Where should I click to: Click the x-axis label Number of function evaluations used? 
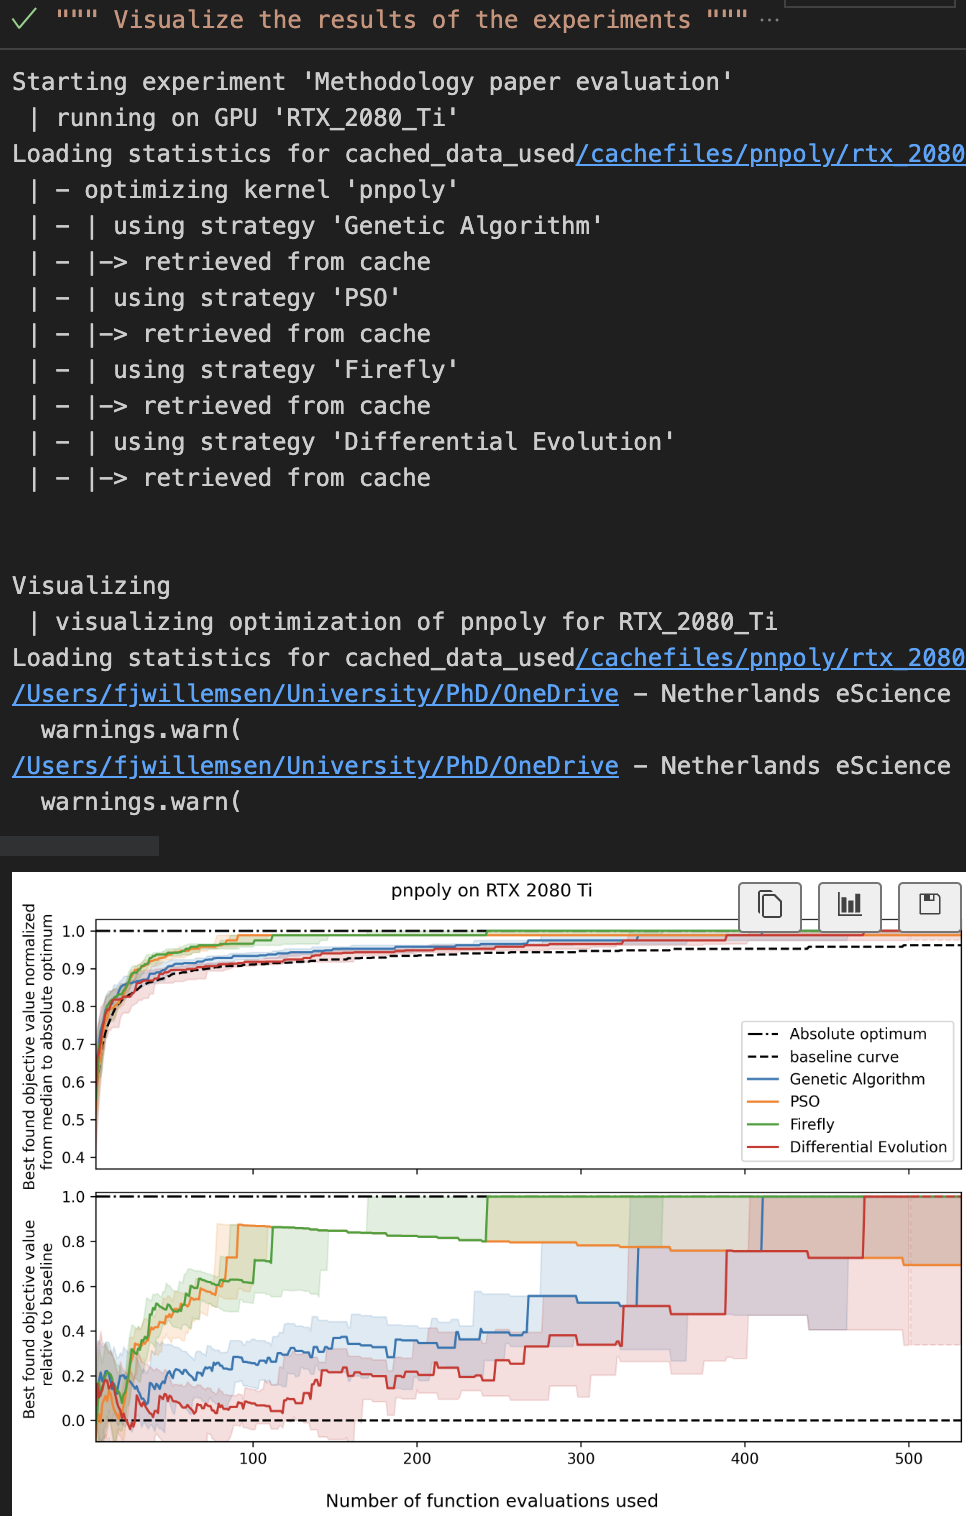tap(491, 1500)
